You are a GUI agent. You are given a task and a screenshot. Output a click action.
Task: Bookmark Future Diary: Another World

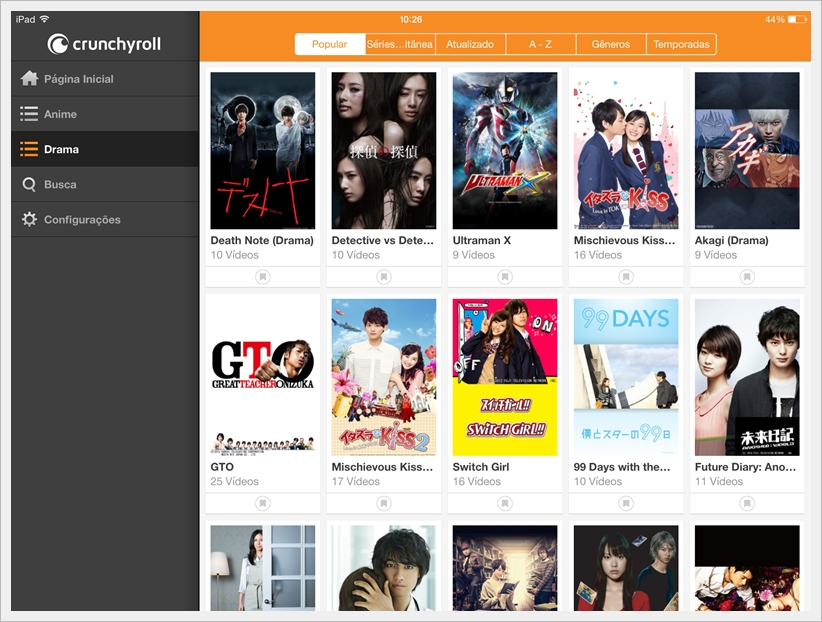click(747, 503)
